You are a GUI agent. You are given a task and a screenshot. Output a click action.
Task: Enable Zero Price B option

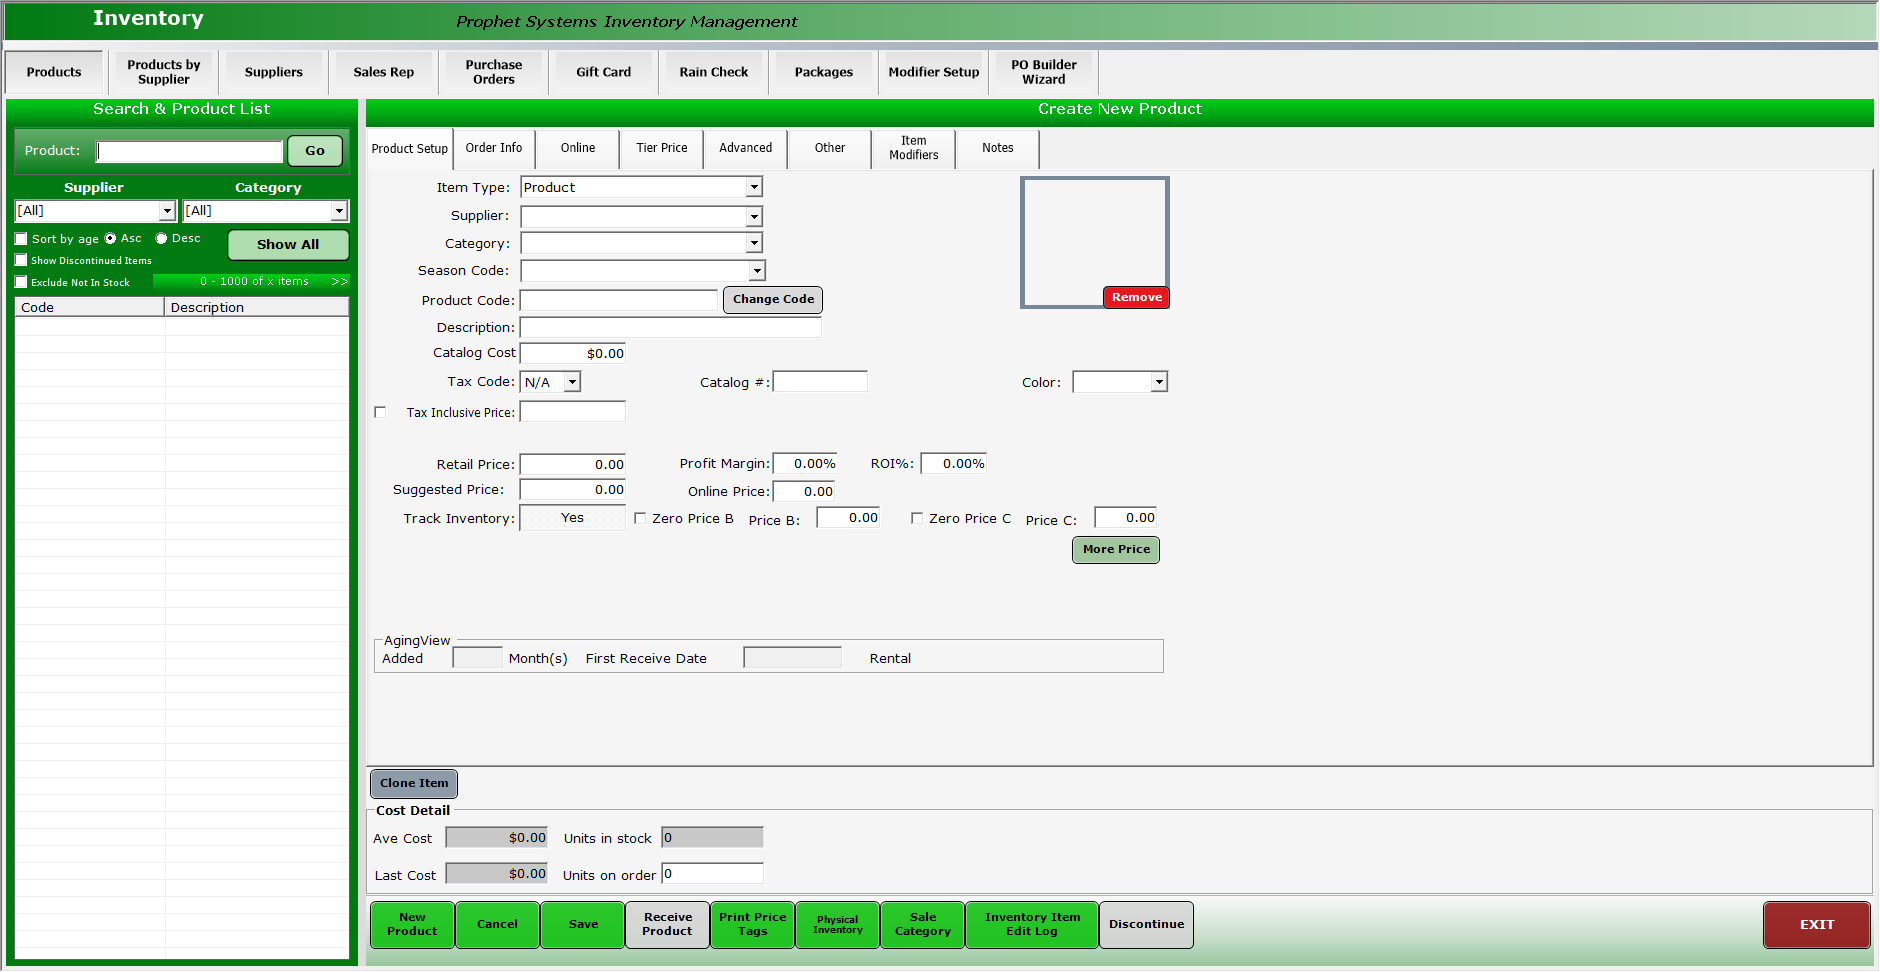pos(640,517)
